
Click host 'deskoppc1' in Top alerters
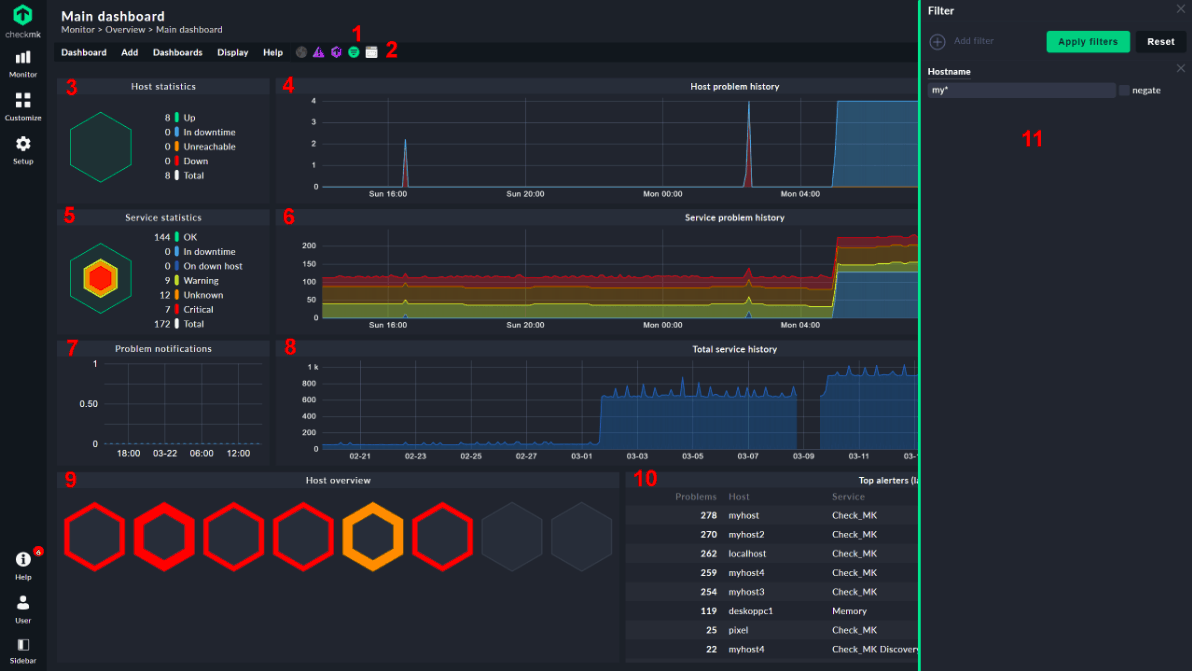750,611
